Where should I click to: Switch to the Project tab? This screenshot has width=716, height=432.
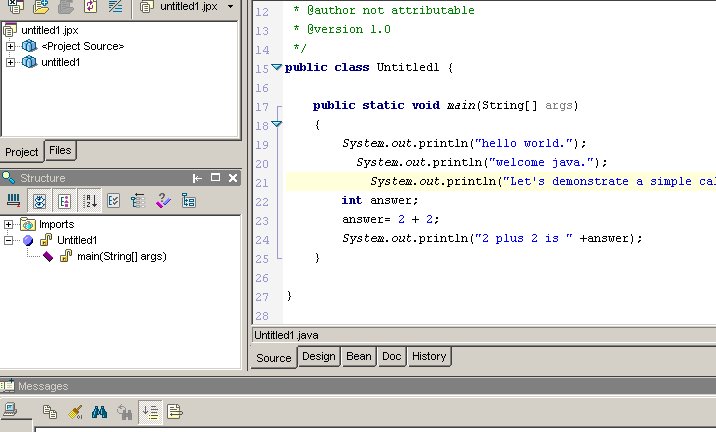[x=22, y=152]
